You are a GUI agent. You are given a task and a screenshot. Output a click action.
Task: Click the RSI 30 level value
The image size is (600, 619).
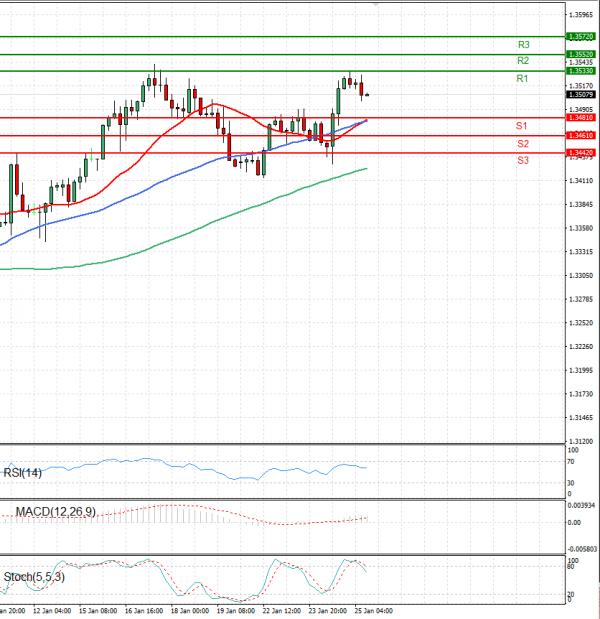pos(571,483)
